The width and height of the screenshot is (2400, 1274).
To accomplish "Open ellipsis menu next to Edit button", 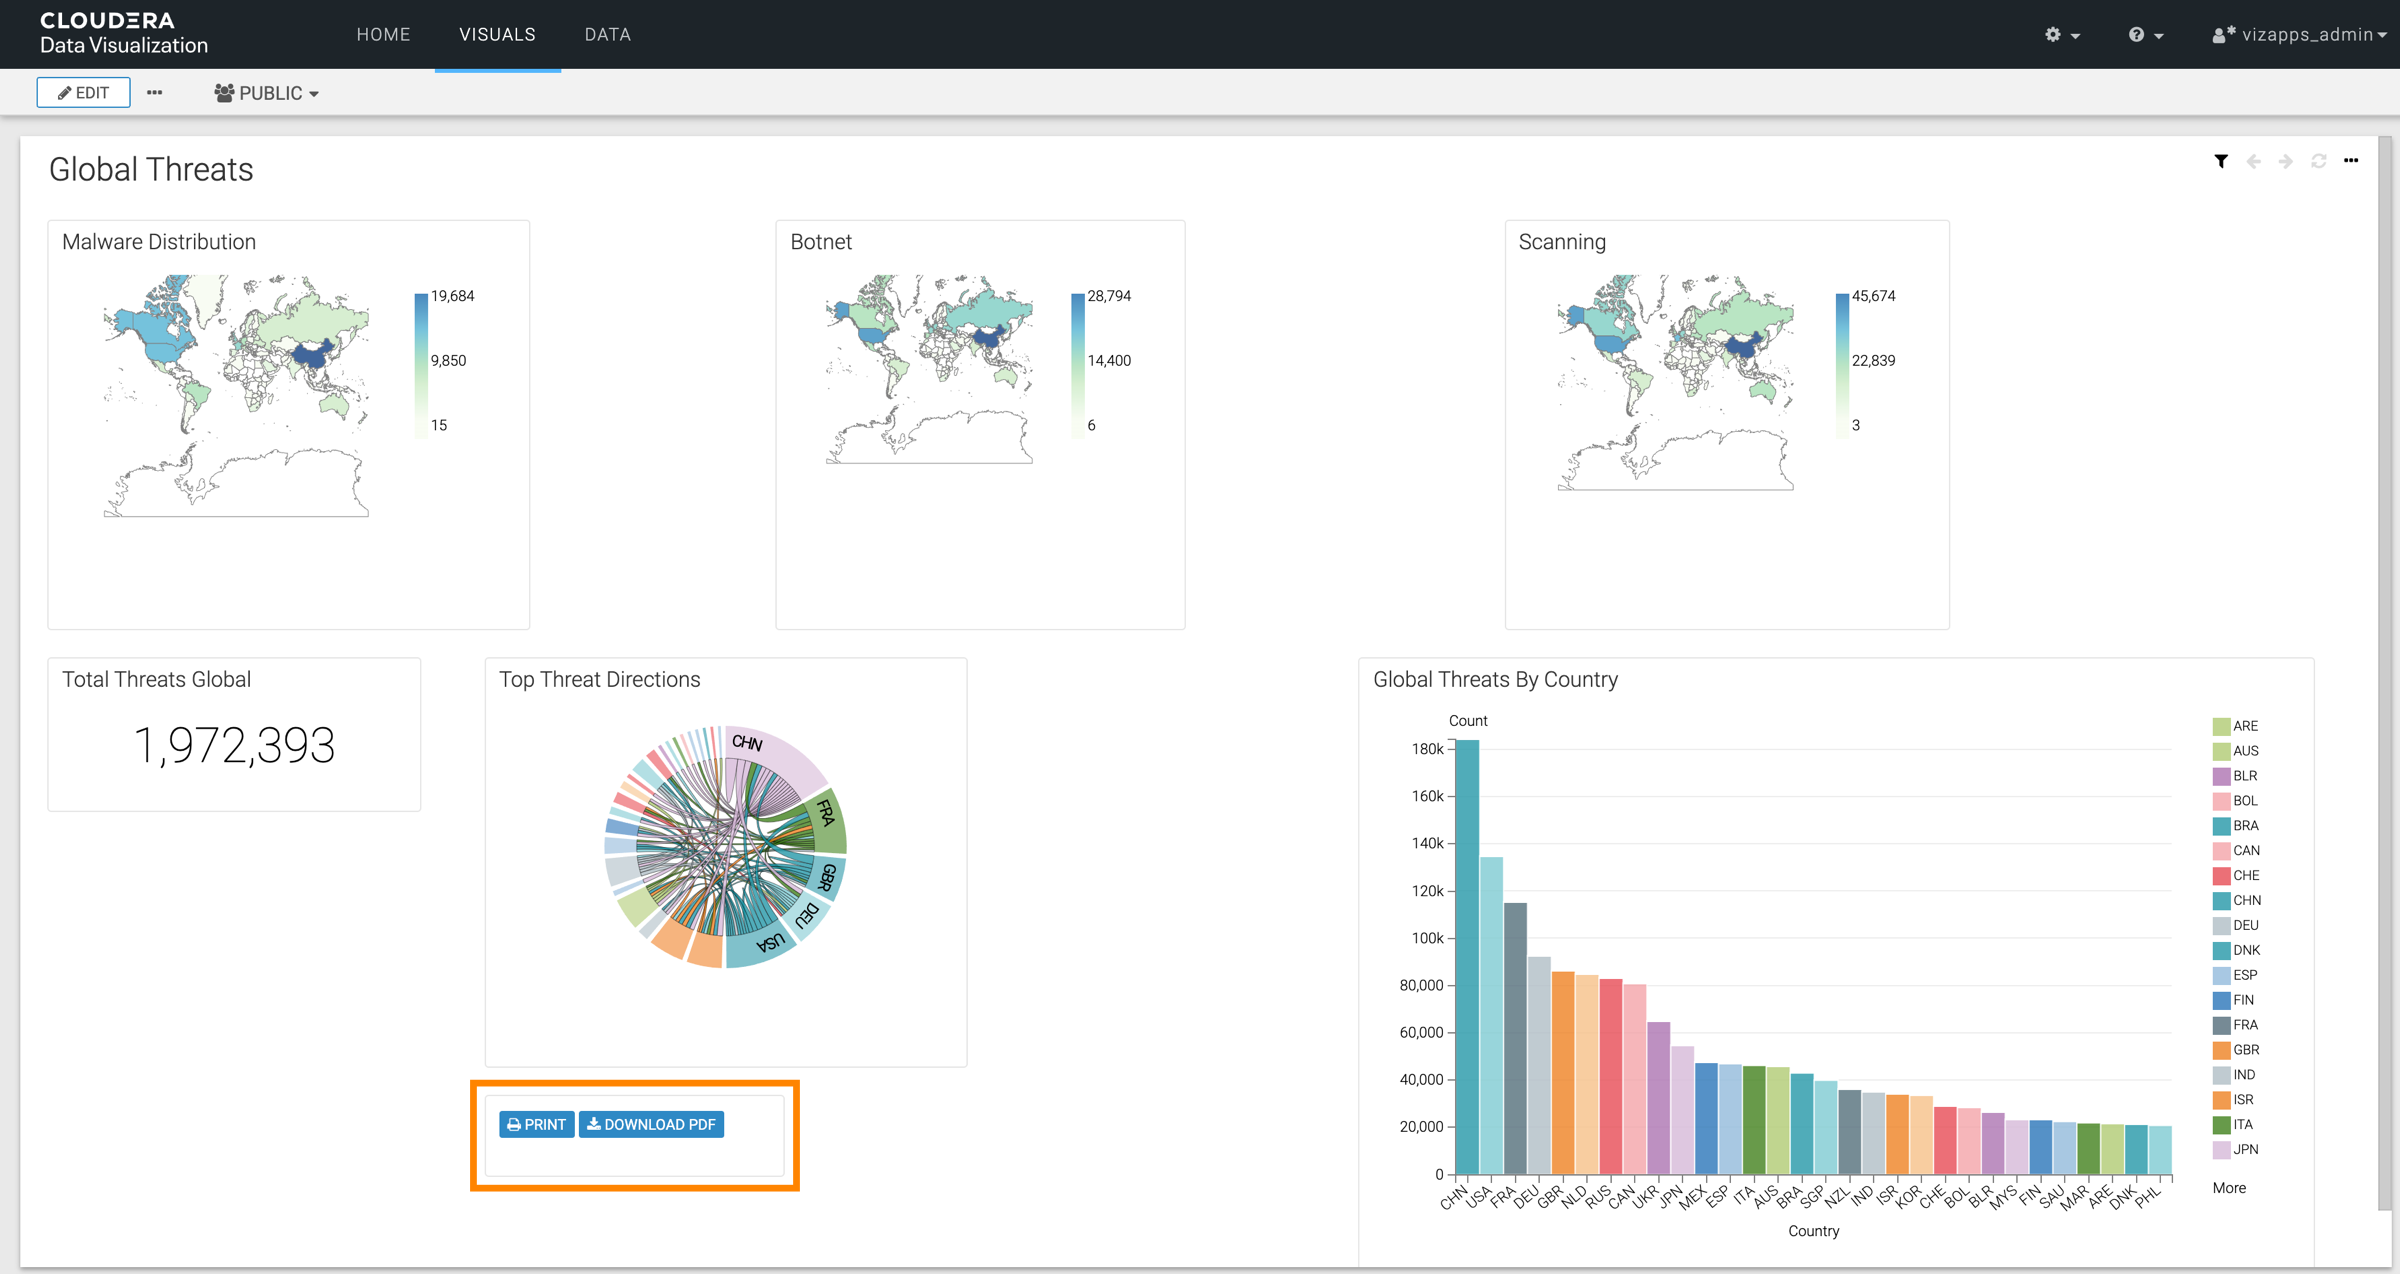I will (x=154, y=92).
